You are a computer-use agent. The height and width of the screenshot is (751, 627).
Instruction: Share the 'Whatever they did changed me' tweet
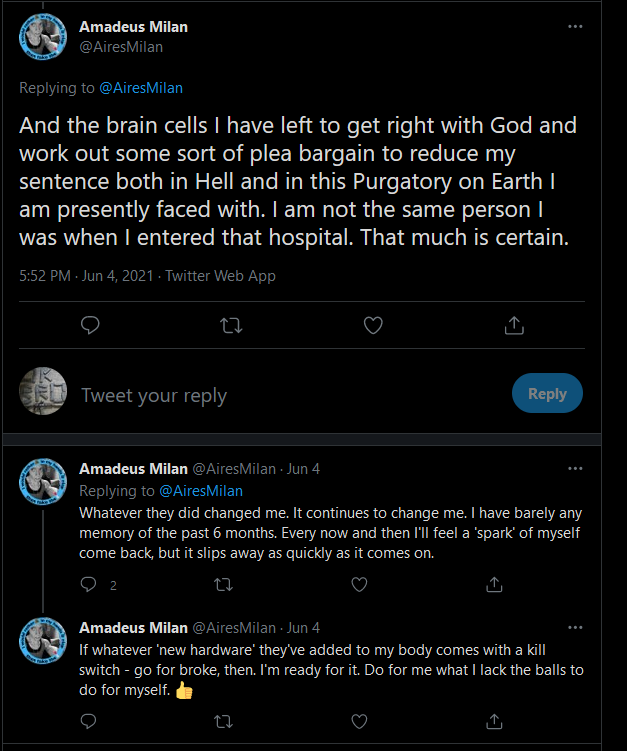coord(494,584)
